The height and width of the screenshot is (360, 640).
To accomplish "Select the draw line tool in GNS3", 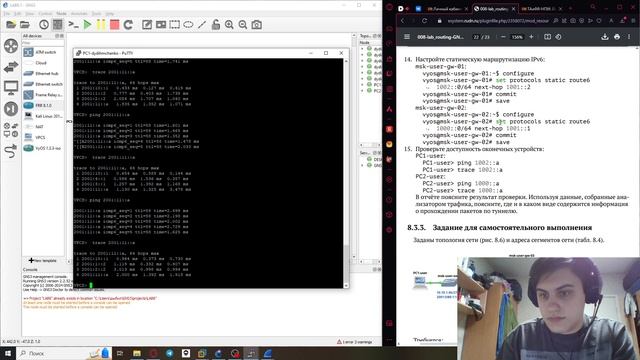I will click(x=202, y=25).
